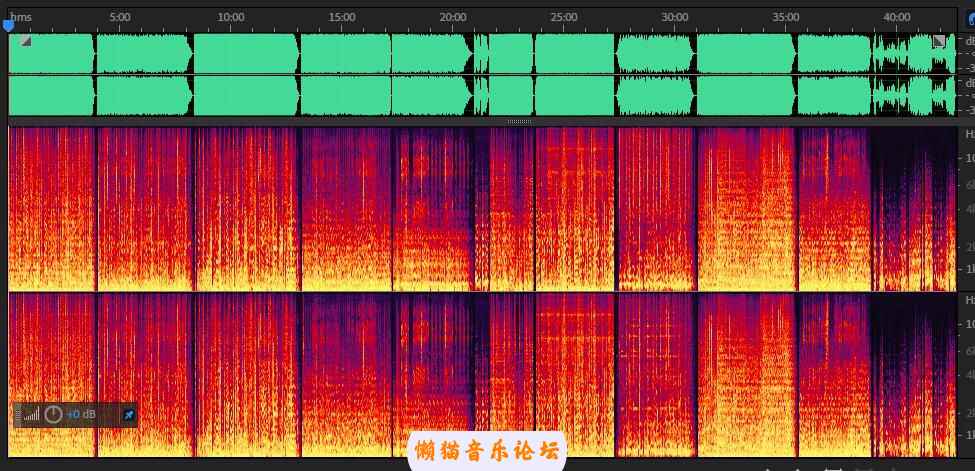
Task: Open the hms time format label
Action: tap(21, 17)
